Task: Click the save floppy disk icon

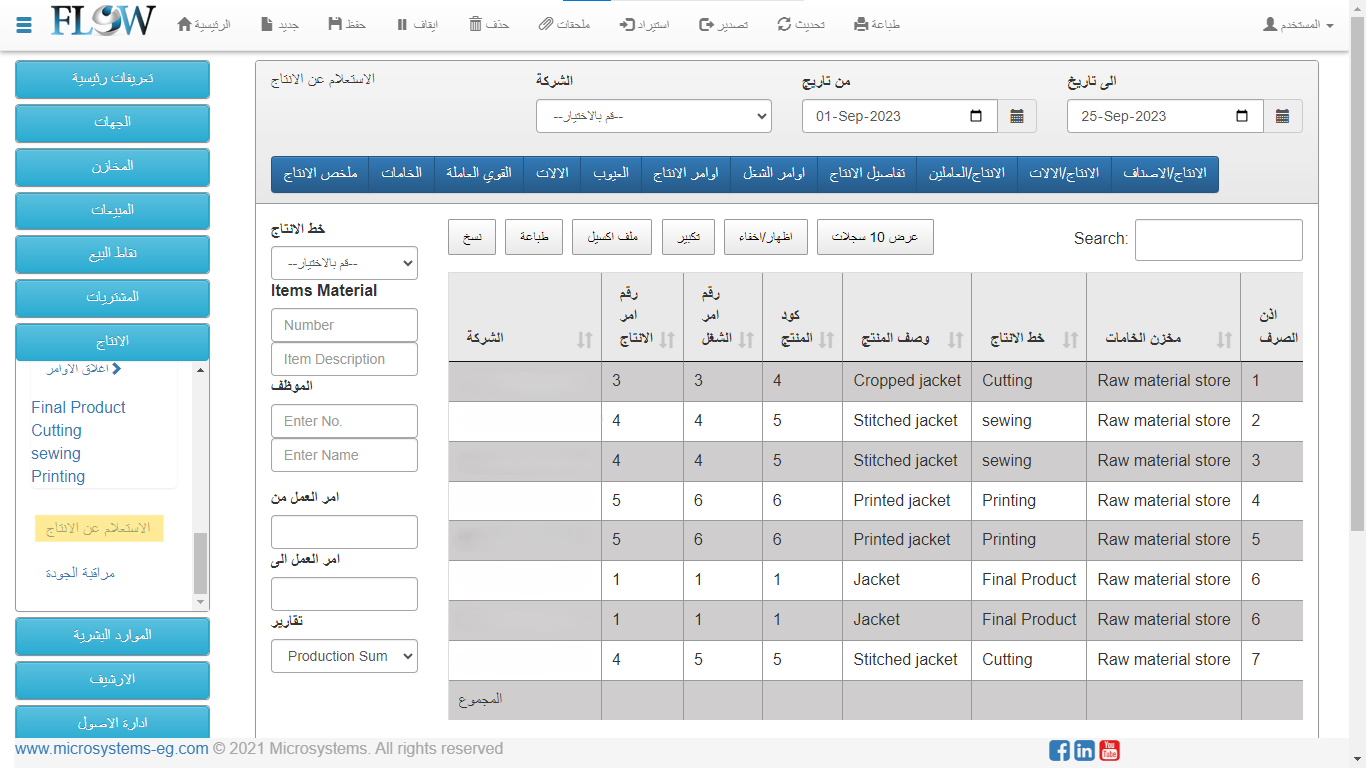Action: click(335, 24)
